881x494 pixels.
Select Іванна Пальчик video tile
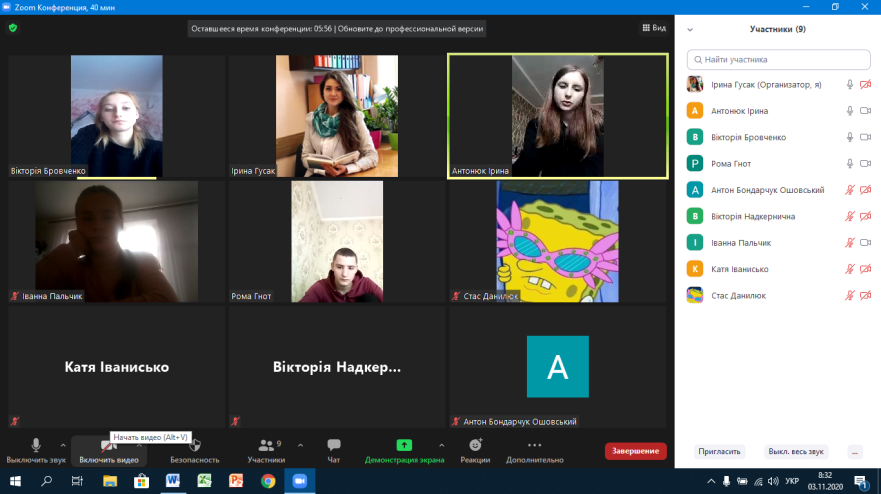pos(116,242)
